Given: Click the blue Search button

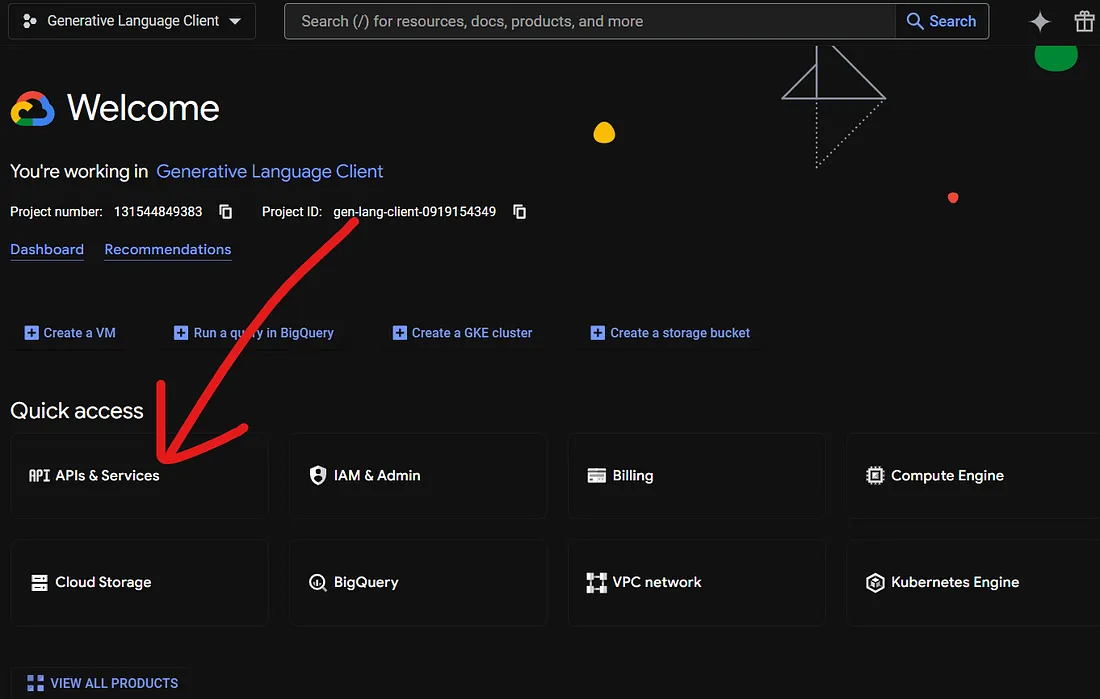Looking at the screenshot, I should point(942,21).
